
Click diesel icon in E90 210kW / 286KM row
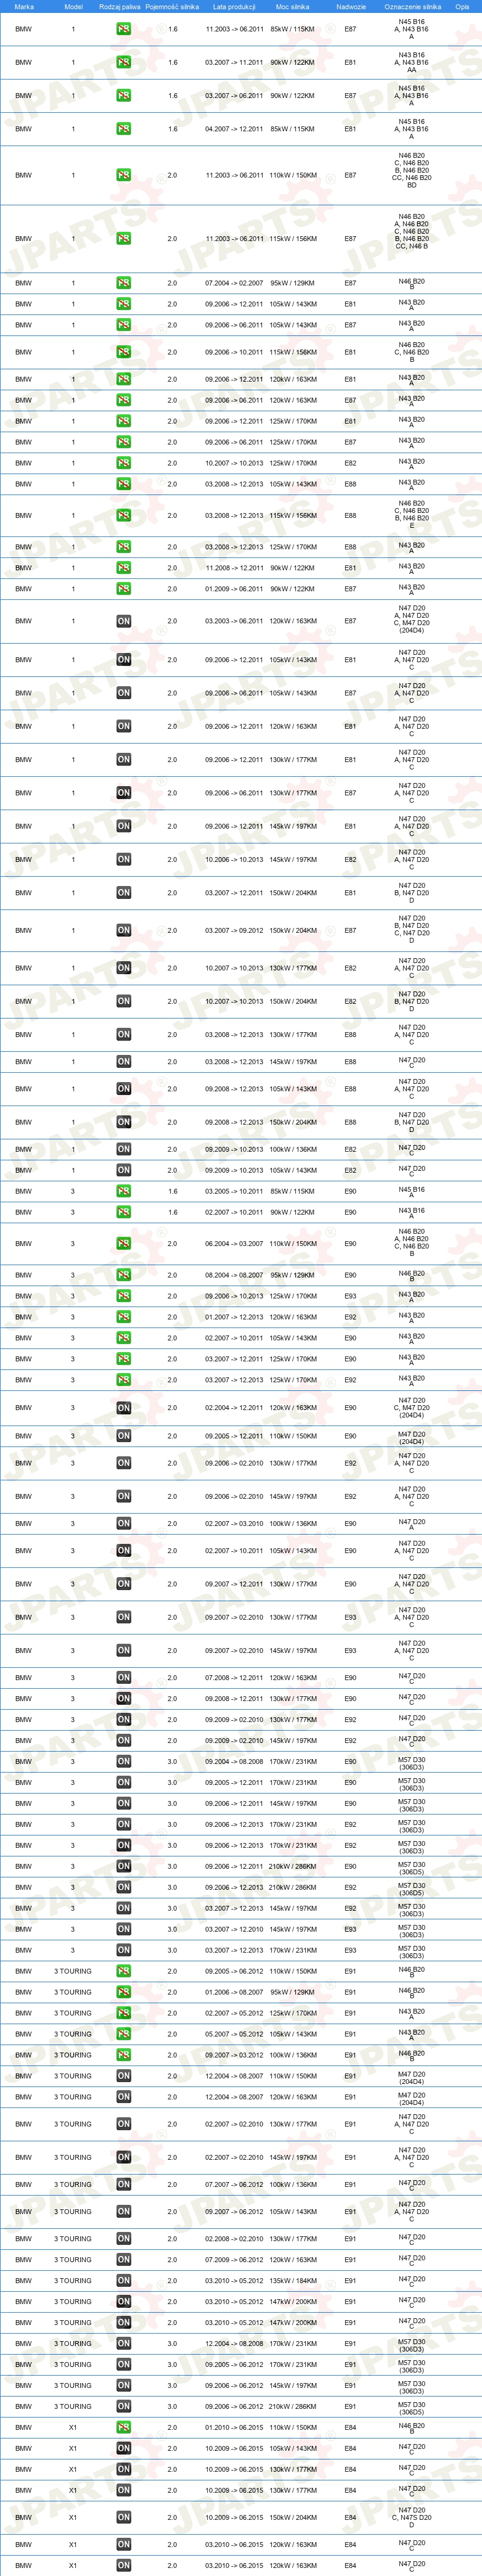(123, 1866)
